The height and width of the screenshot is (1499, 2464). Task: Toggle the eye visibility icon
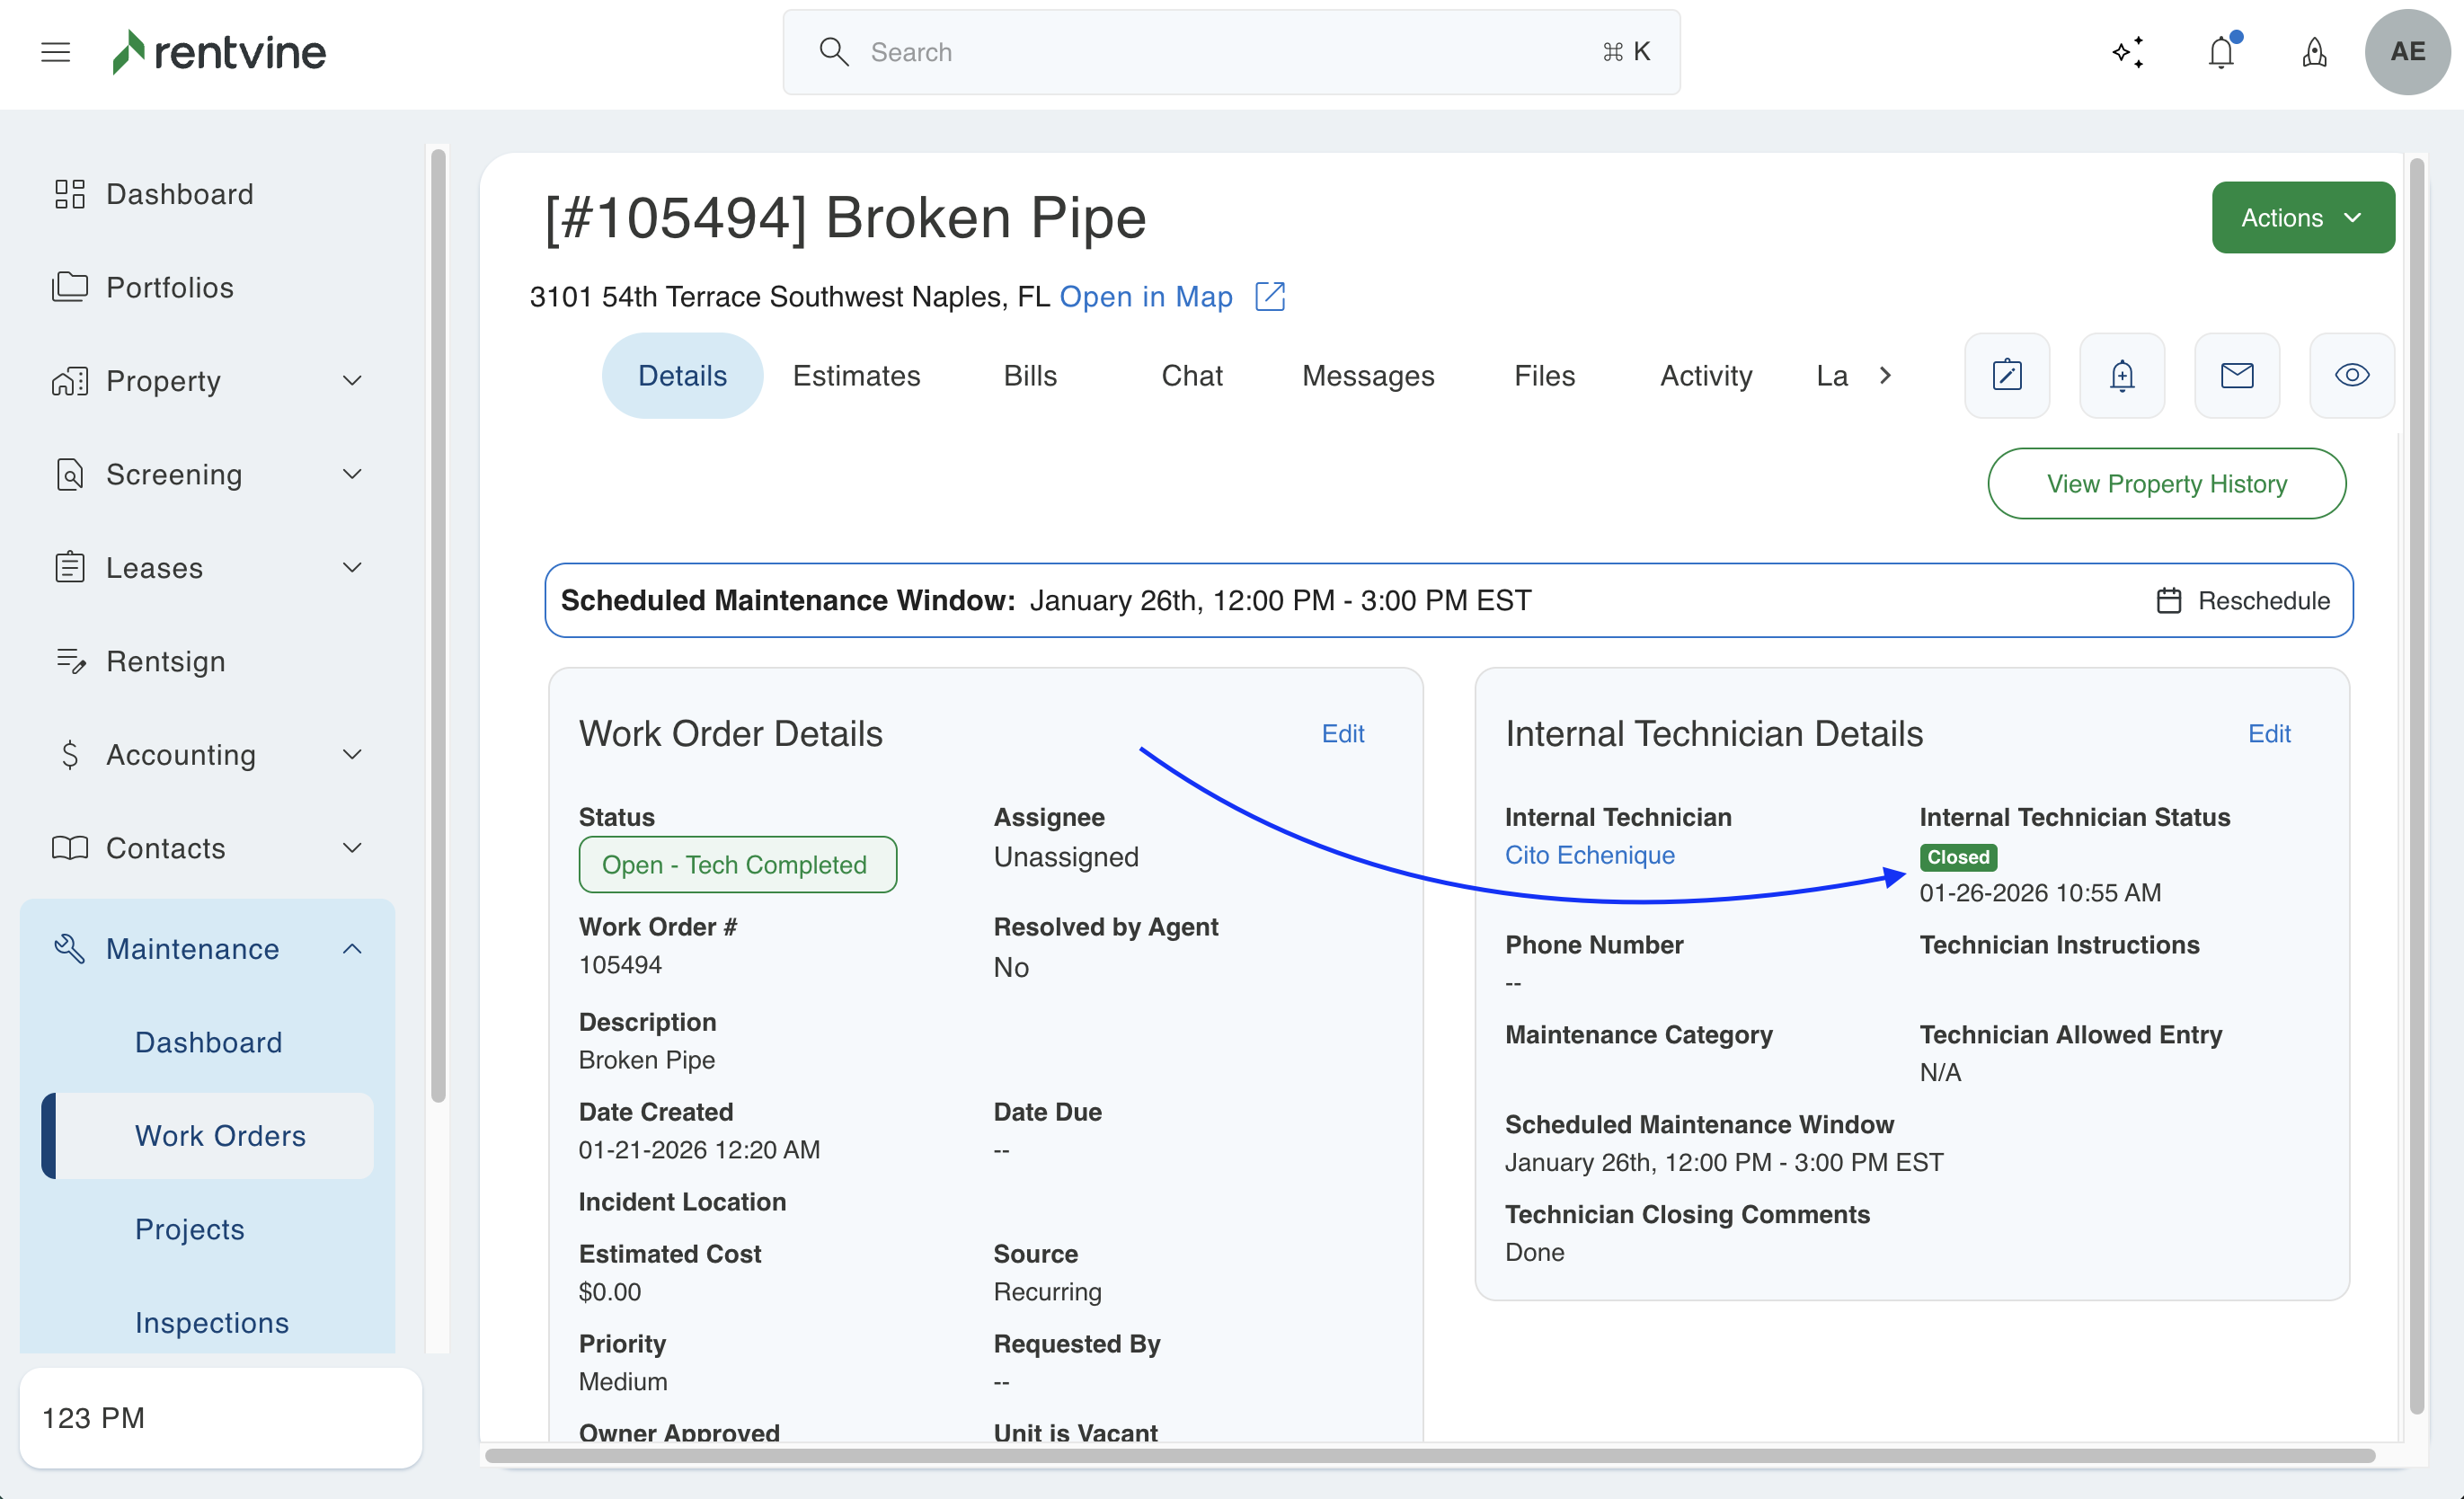(2351, 376)
